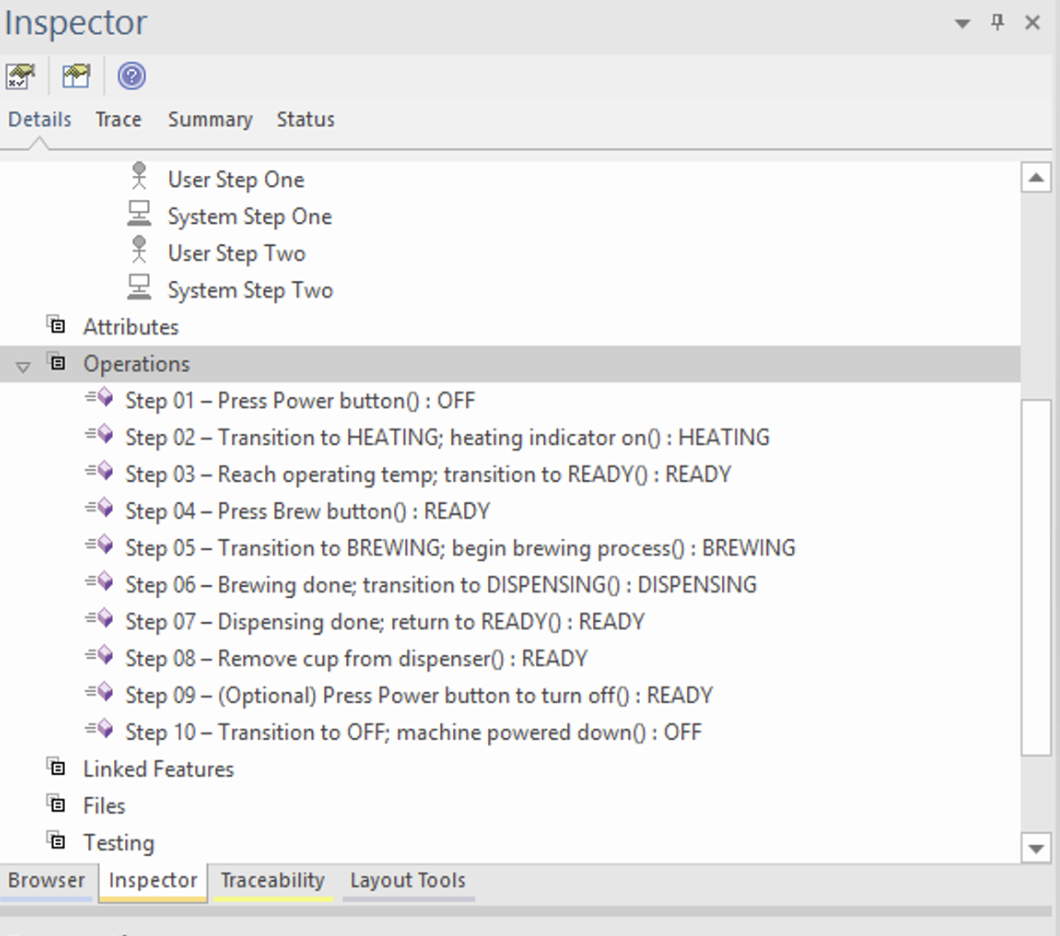Click the second Inspector toolbar diagram icon
Screen dimensions: 1060x936
click(x=76, y=76)
